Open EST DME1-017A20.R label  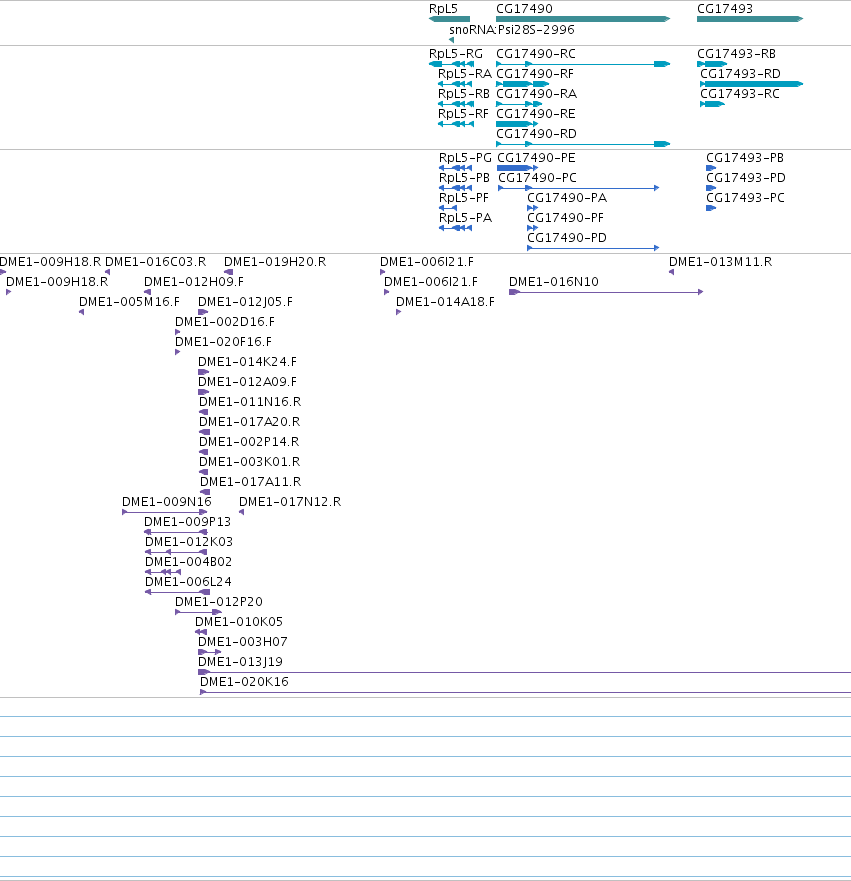click(x=249, y=422)
